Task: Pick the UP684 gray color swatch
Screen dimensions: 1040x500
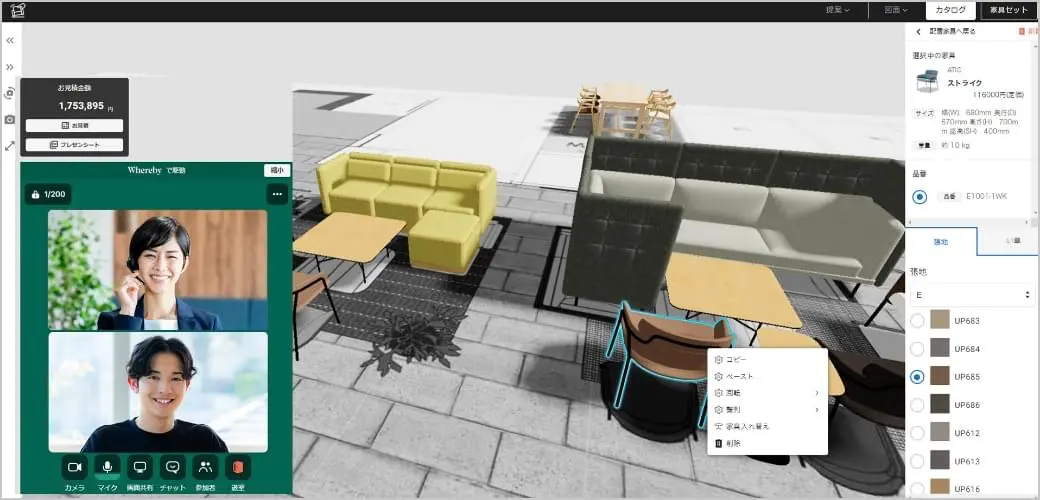Action: [939, 349]
